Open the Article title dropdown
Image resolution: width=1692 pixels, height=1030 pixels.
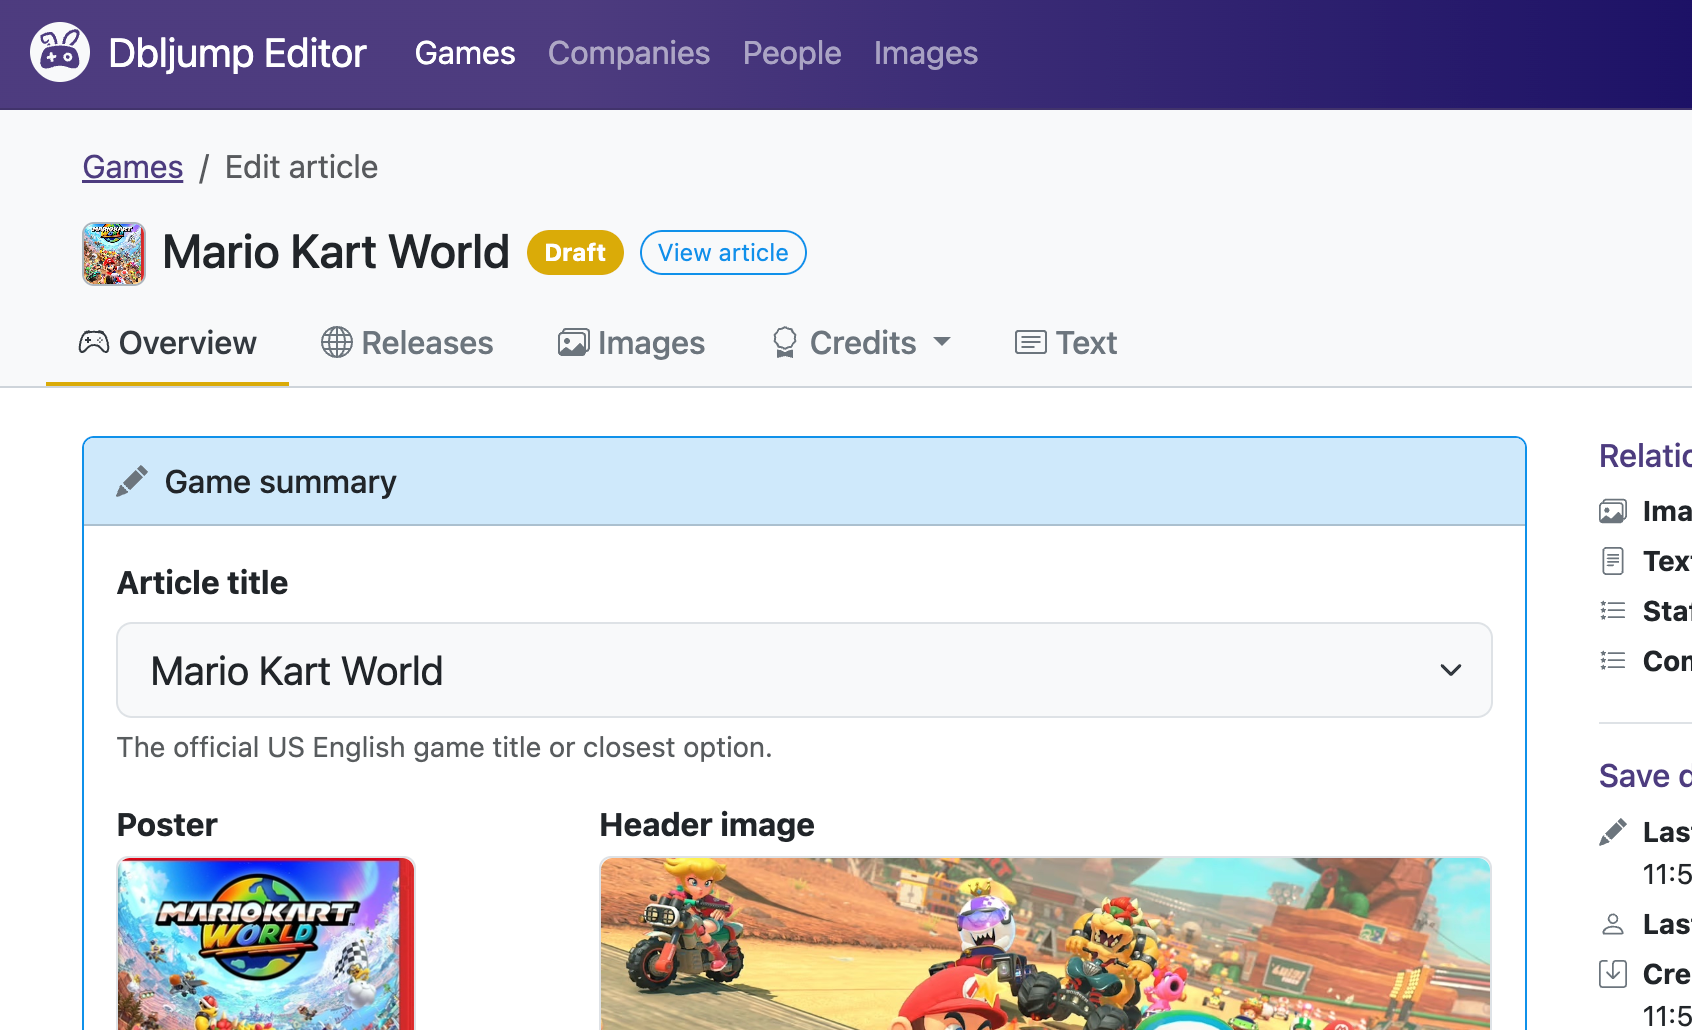point(804,670)
